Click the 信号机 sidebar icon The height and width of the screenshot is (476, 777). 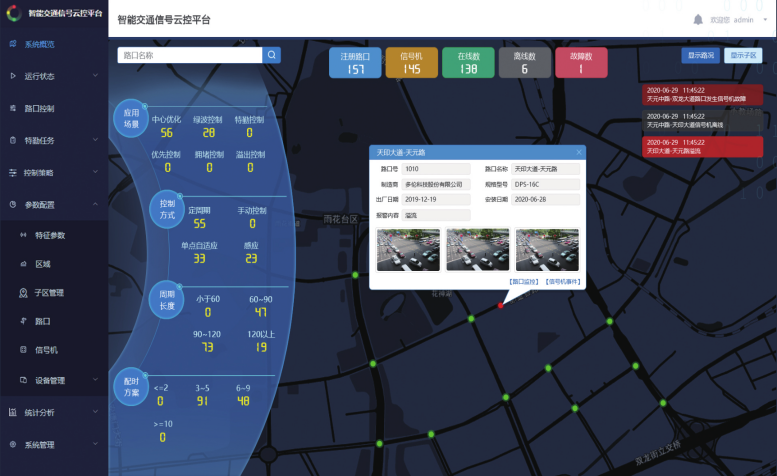(x=23, y=350)
